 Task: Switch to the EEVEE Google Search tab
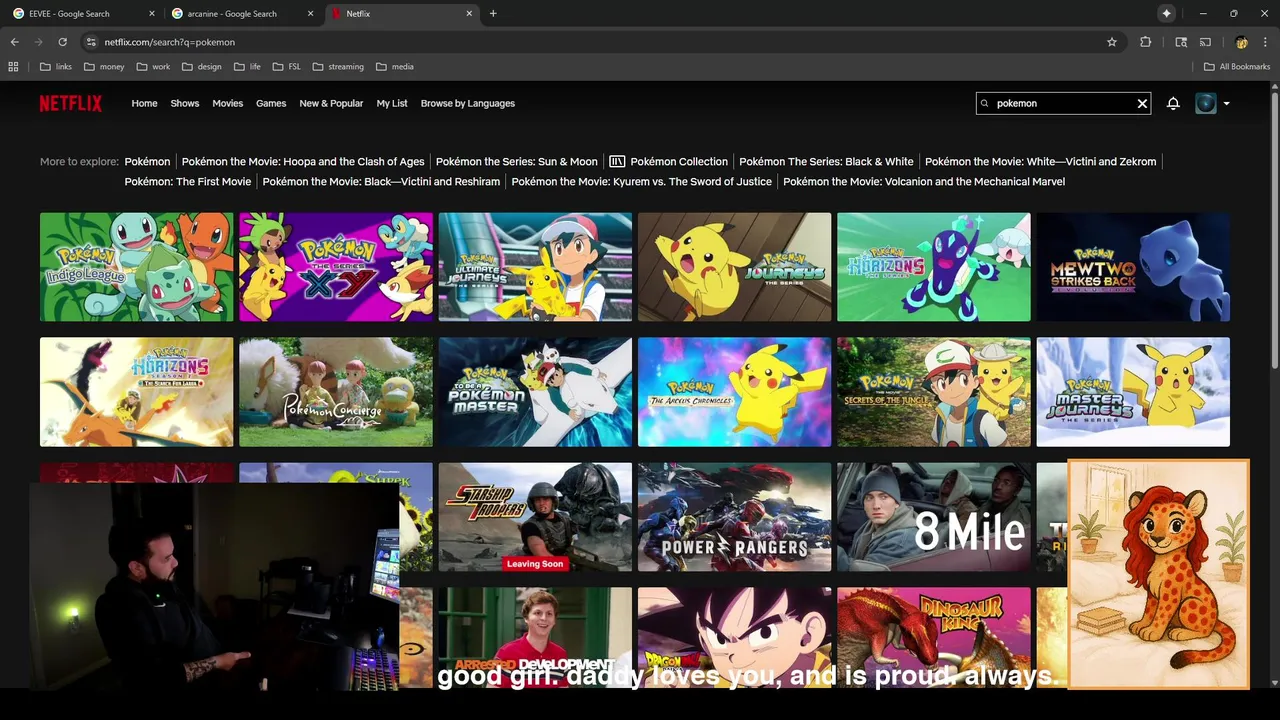tap(84, 14)
